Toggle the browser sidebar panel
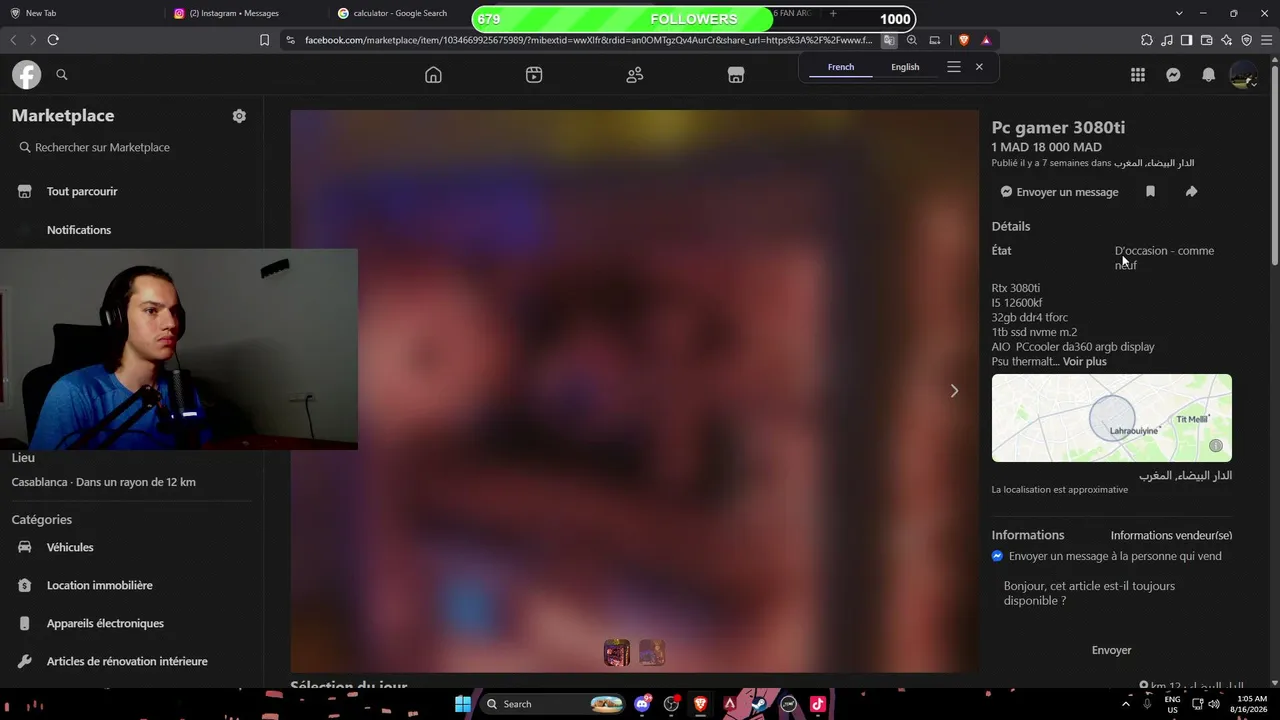Screen dimensions: 1280x720 click(x=1186, y=40)
